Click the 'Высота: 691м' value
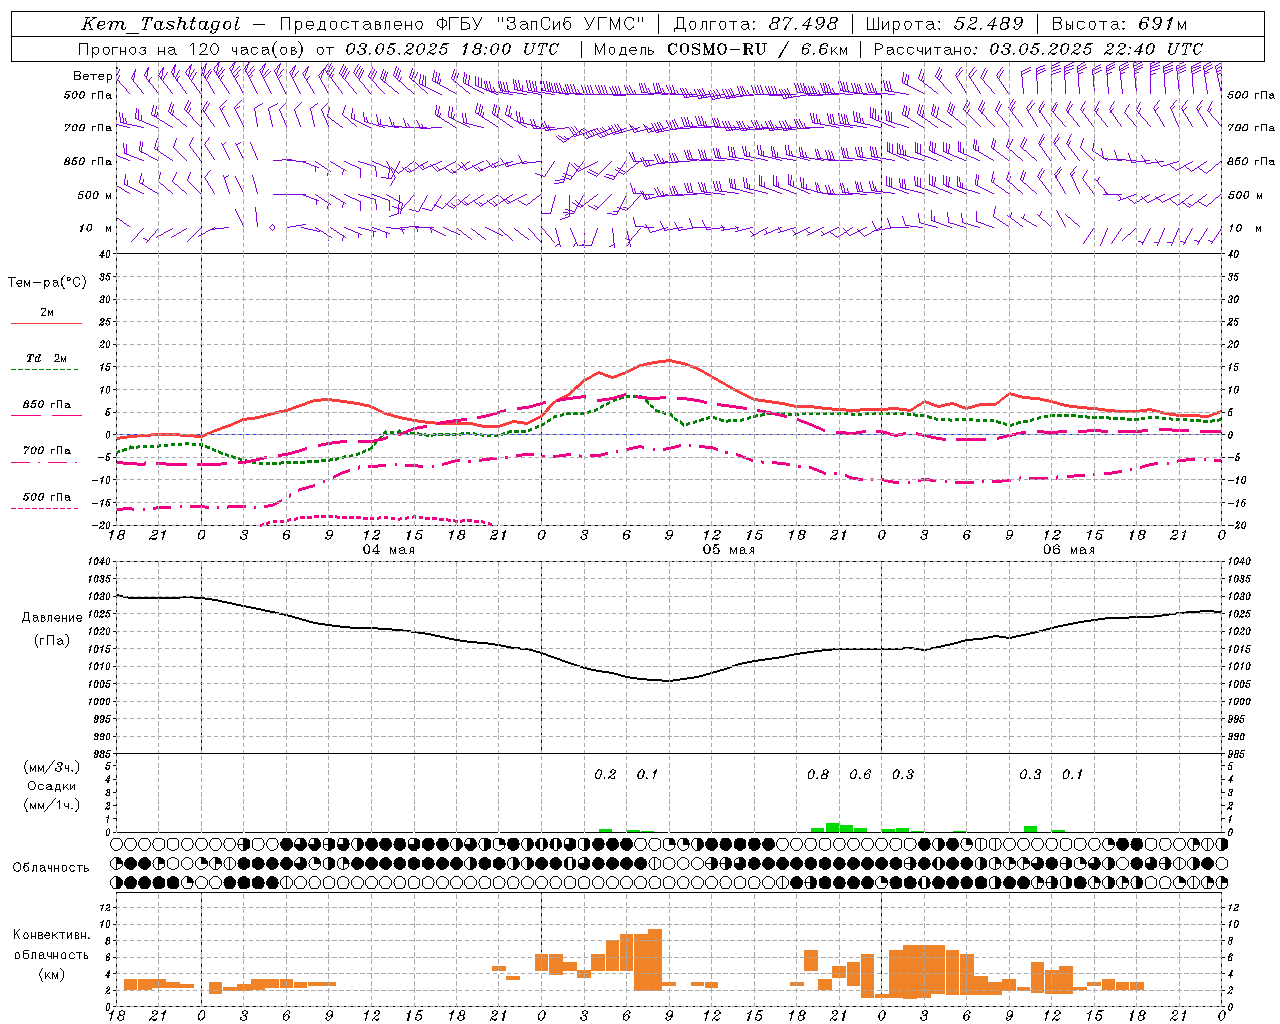1280x1024 pixels. 1119,24
